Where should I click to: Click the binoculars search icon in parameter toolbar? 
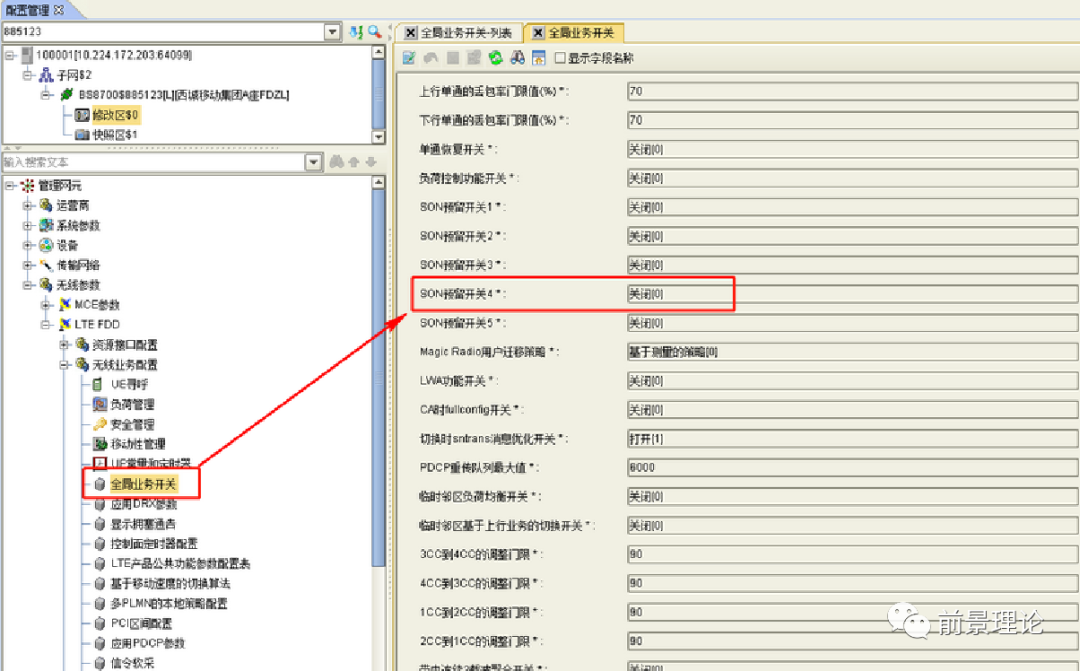518,58
